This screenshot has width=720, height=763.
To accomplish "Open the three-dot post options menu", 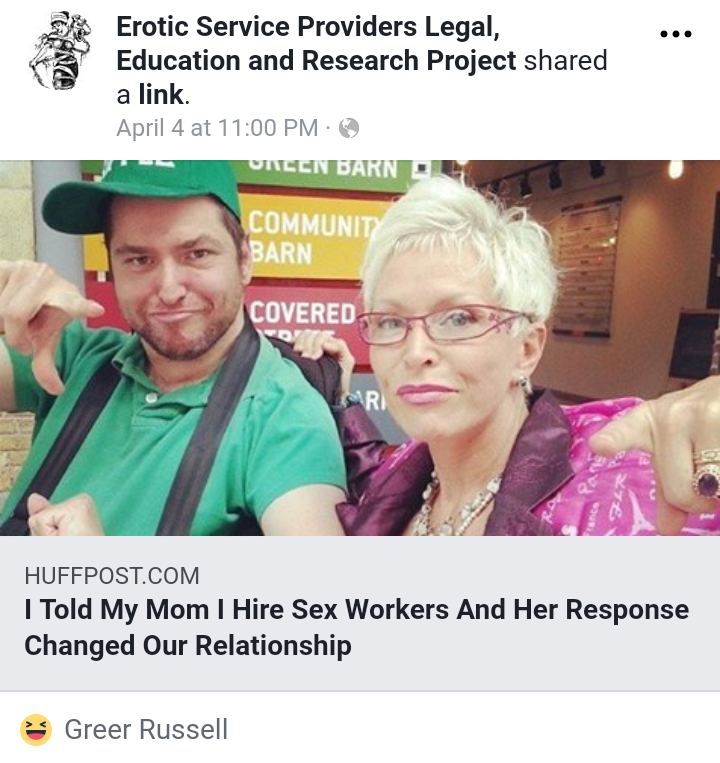I will pos(676,34).
